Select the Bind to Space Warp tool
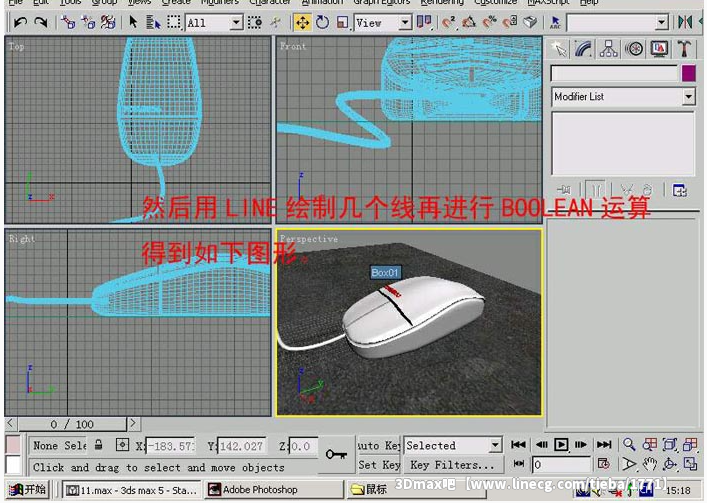707x503 pixels. [x=108, y=22]
